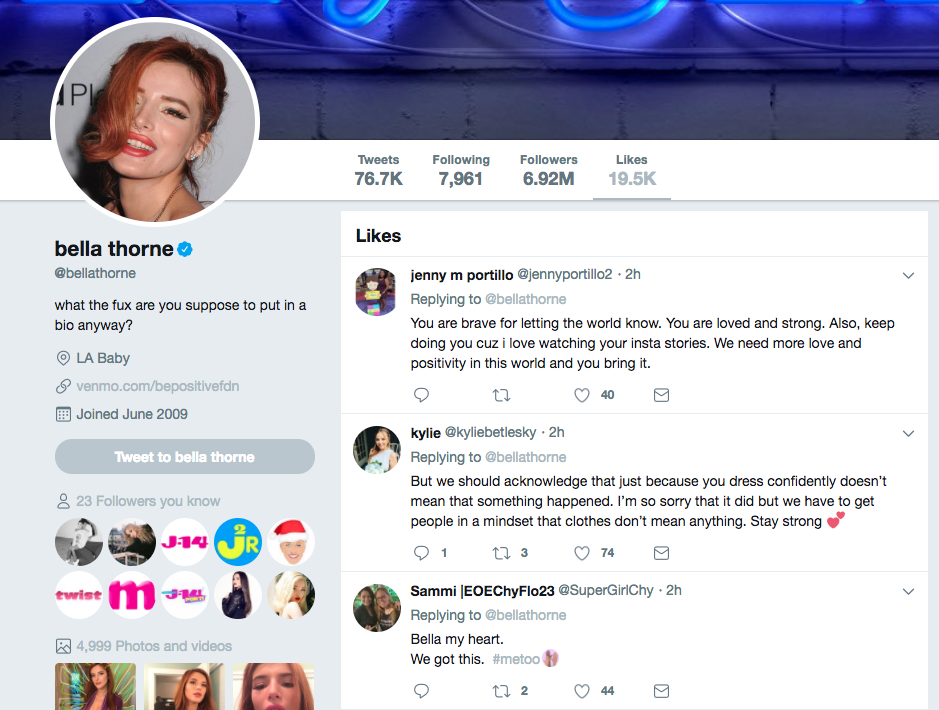The width and height of the screenshot is (939, 710).
Task: Click heart on Sammi's tweet
Action: click(x=582, y=691)
